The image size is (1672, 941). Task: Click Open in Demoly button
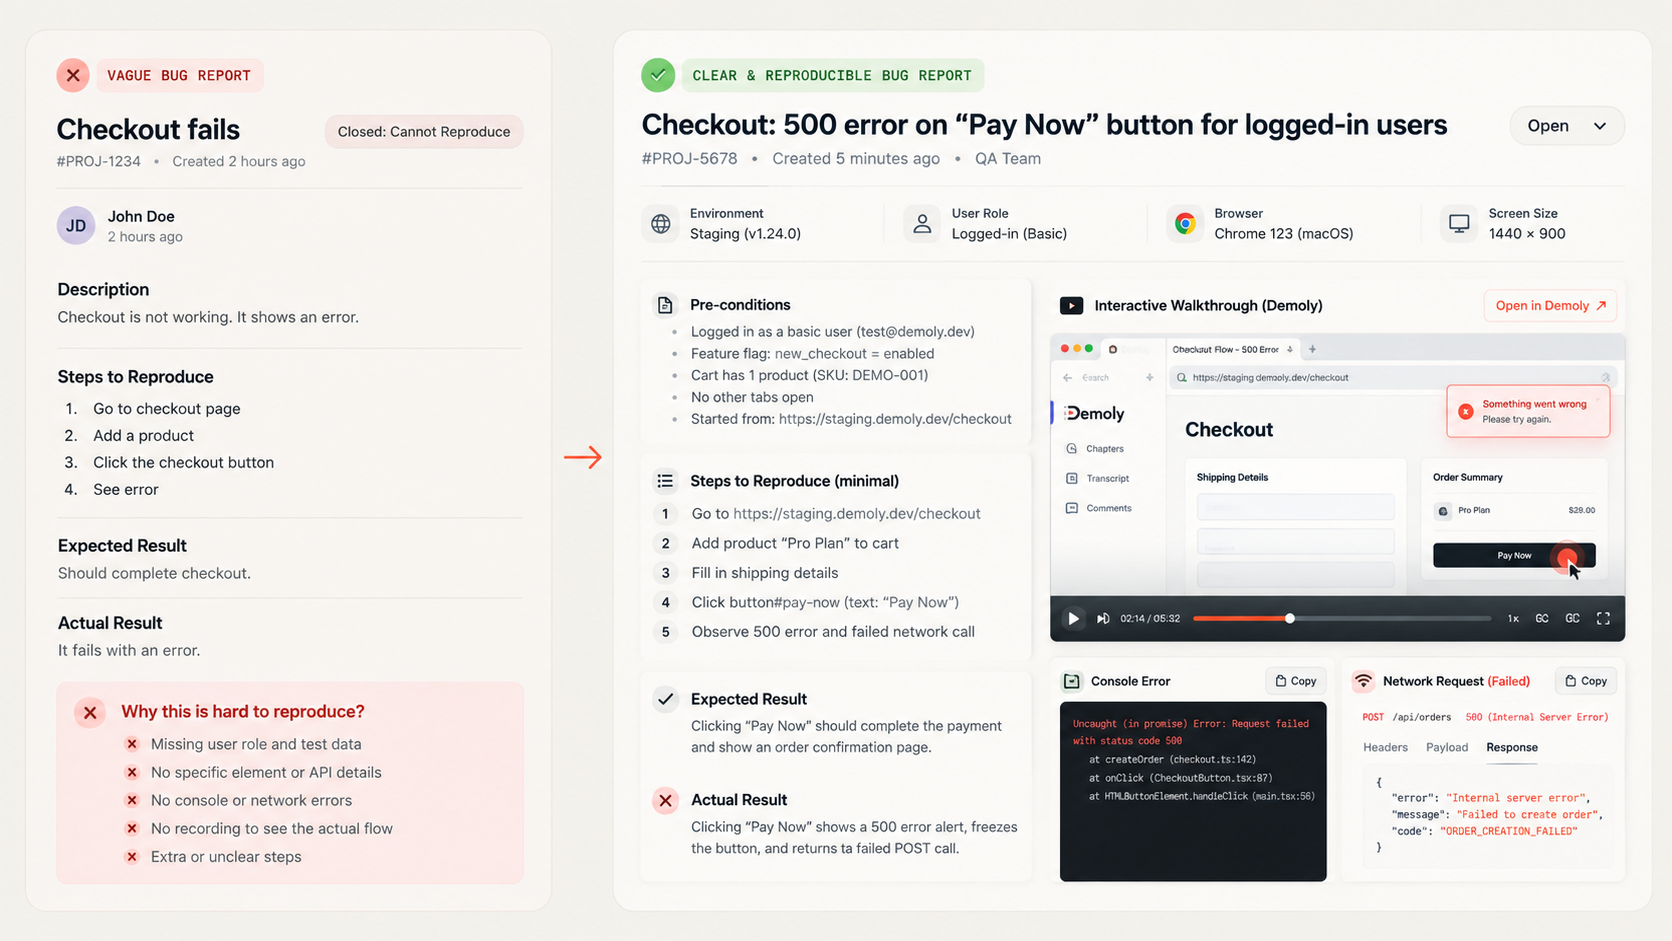pos(1550,306)
